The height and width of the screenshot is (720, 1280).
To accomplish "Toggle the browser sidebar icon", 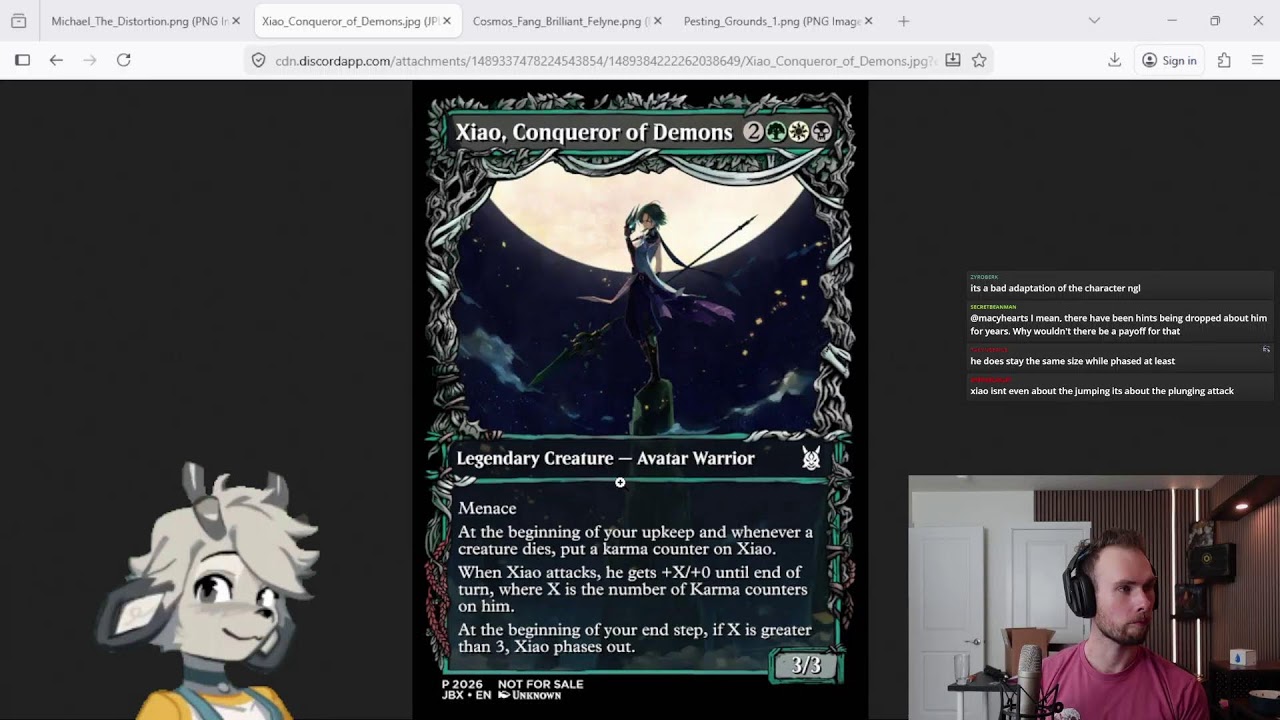I will (22, 60).
